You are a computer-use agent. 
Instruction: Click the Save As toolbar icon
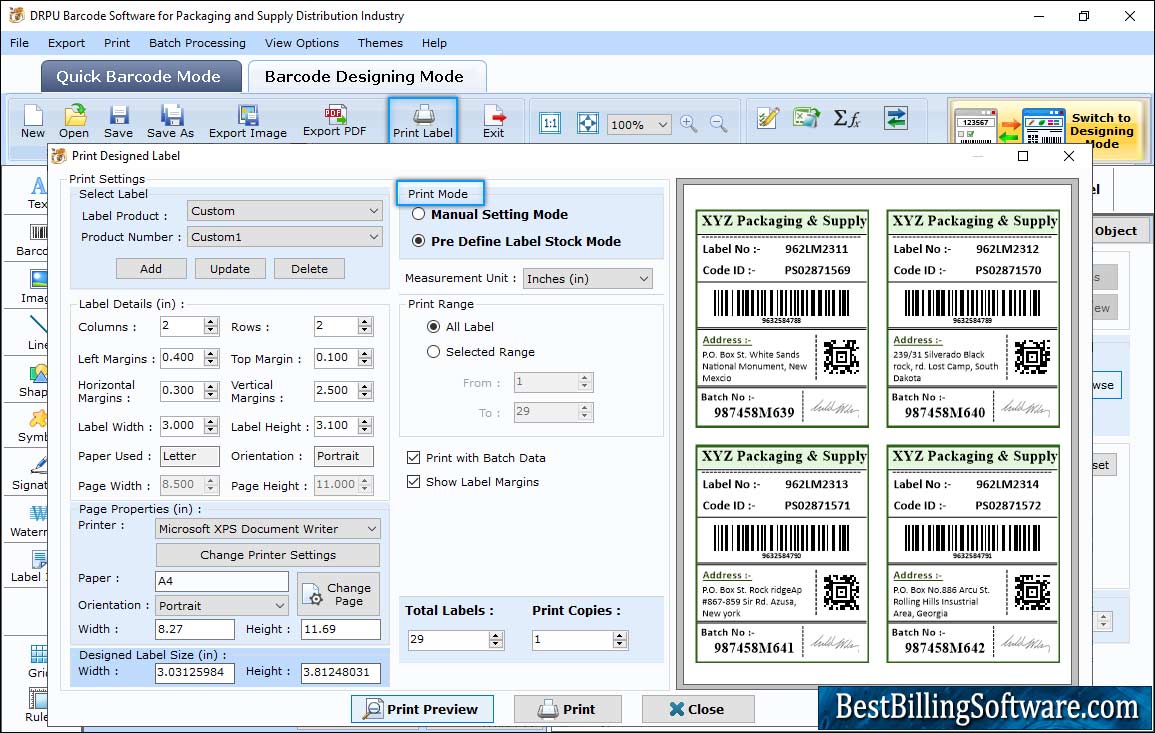coord(170,122)
